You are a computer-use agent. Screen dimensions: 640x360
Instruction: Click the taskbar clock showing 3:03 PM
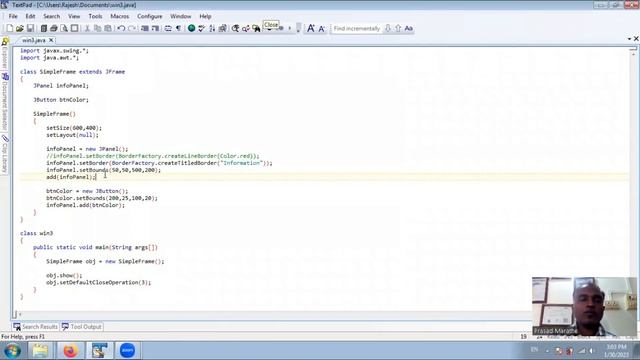(616, 351)
